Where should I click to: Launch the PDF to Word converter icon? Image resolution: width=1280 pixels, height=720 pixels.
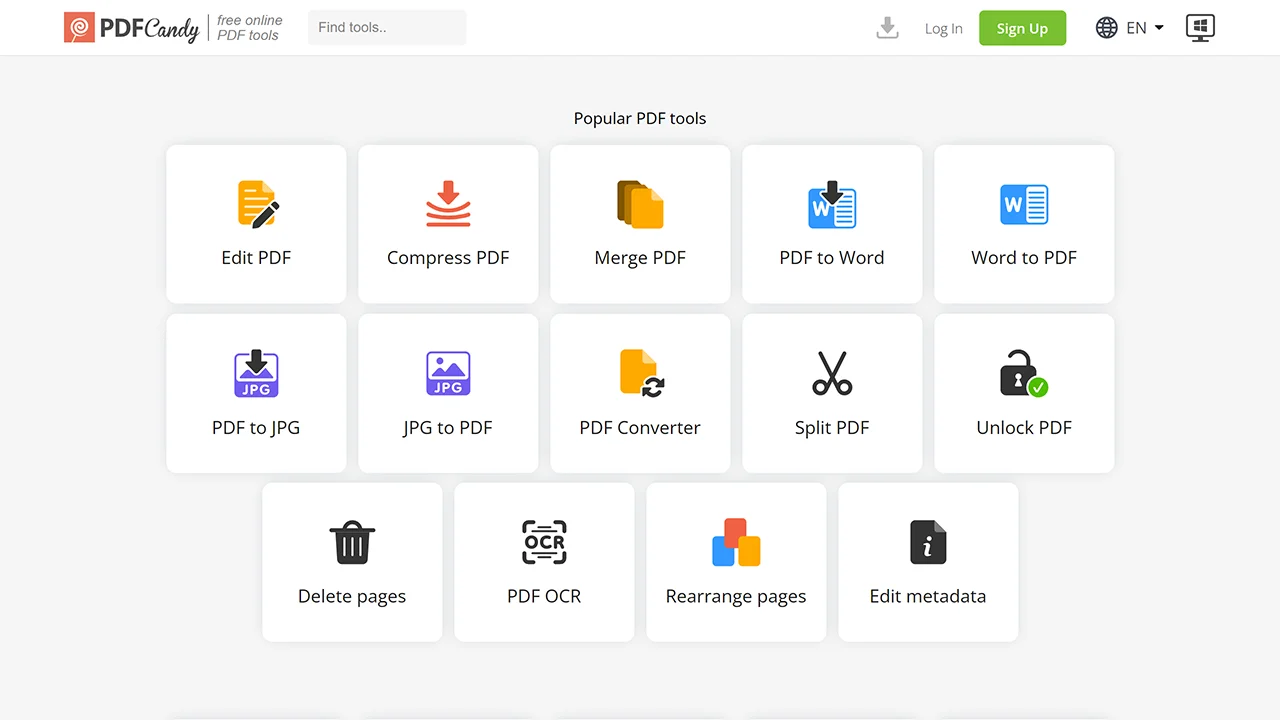tap(832, 204)
